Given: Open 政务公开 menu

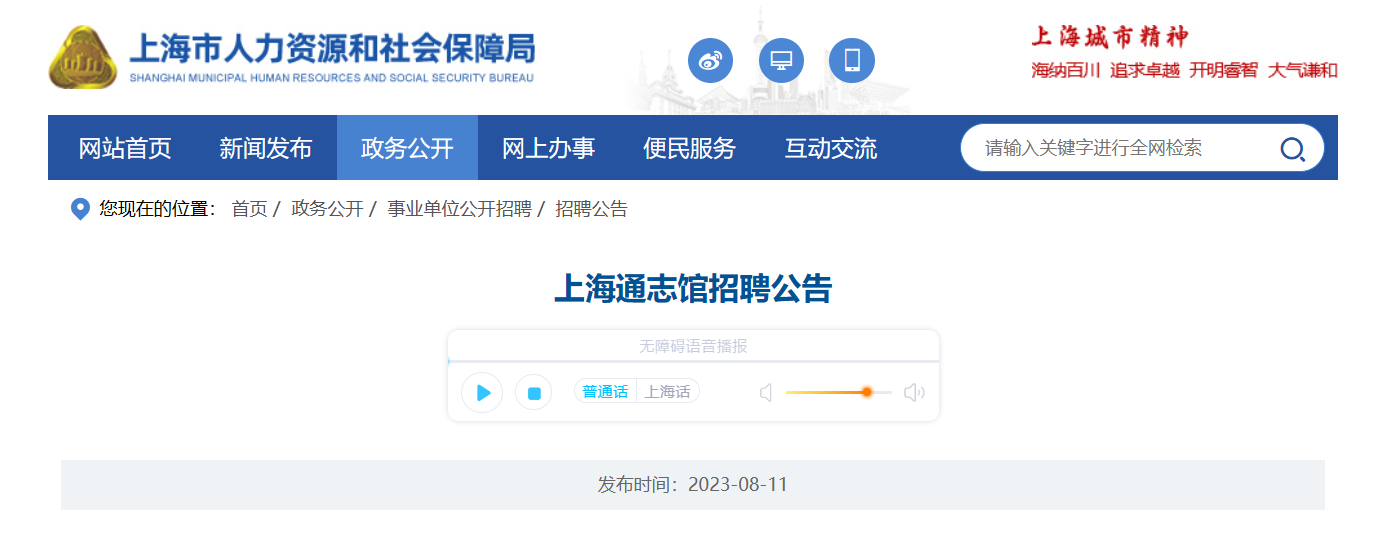Looking at the screenshot, I should [407, 148].
